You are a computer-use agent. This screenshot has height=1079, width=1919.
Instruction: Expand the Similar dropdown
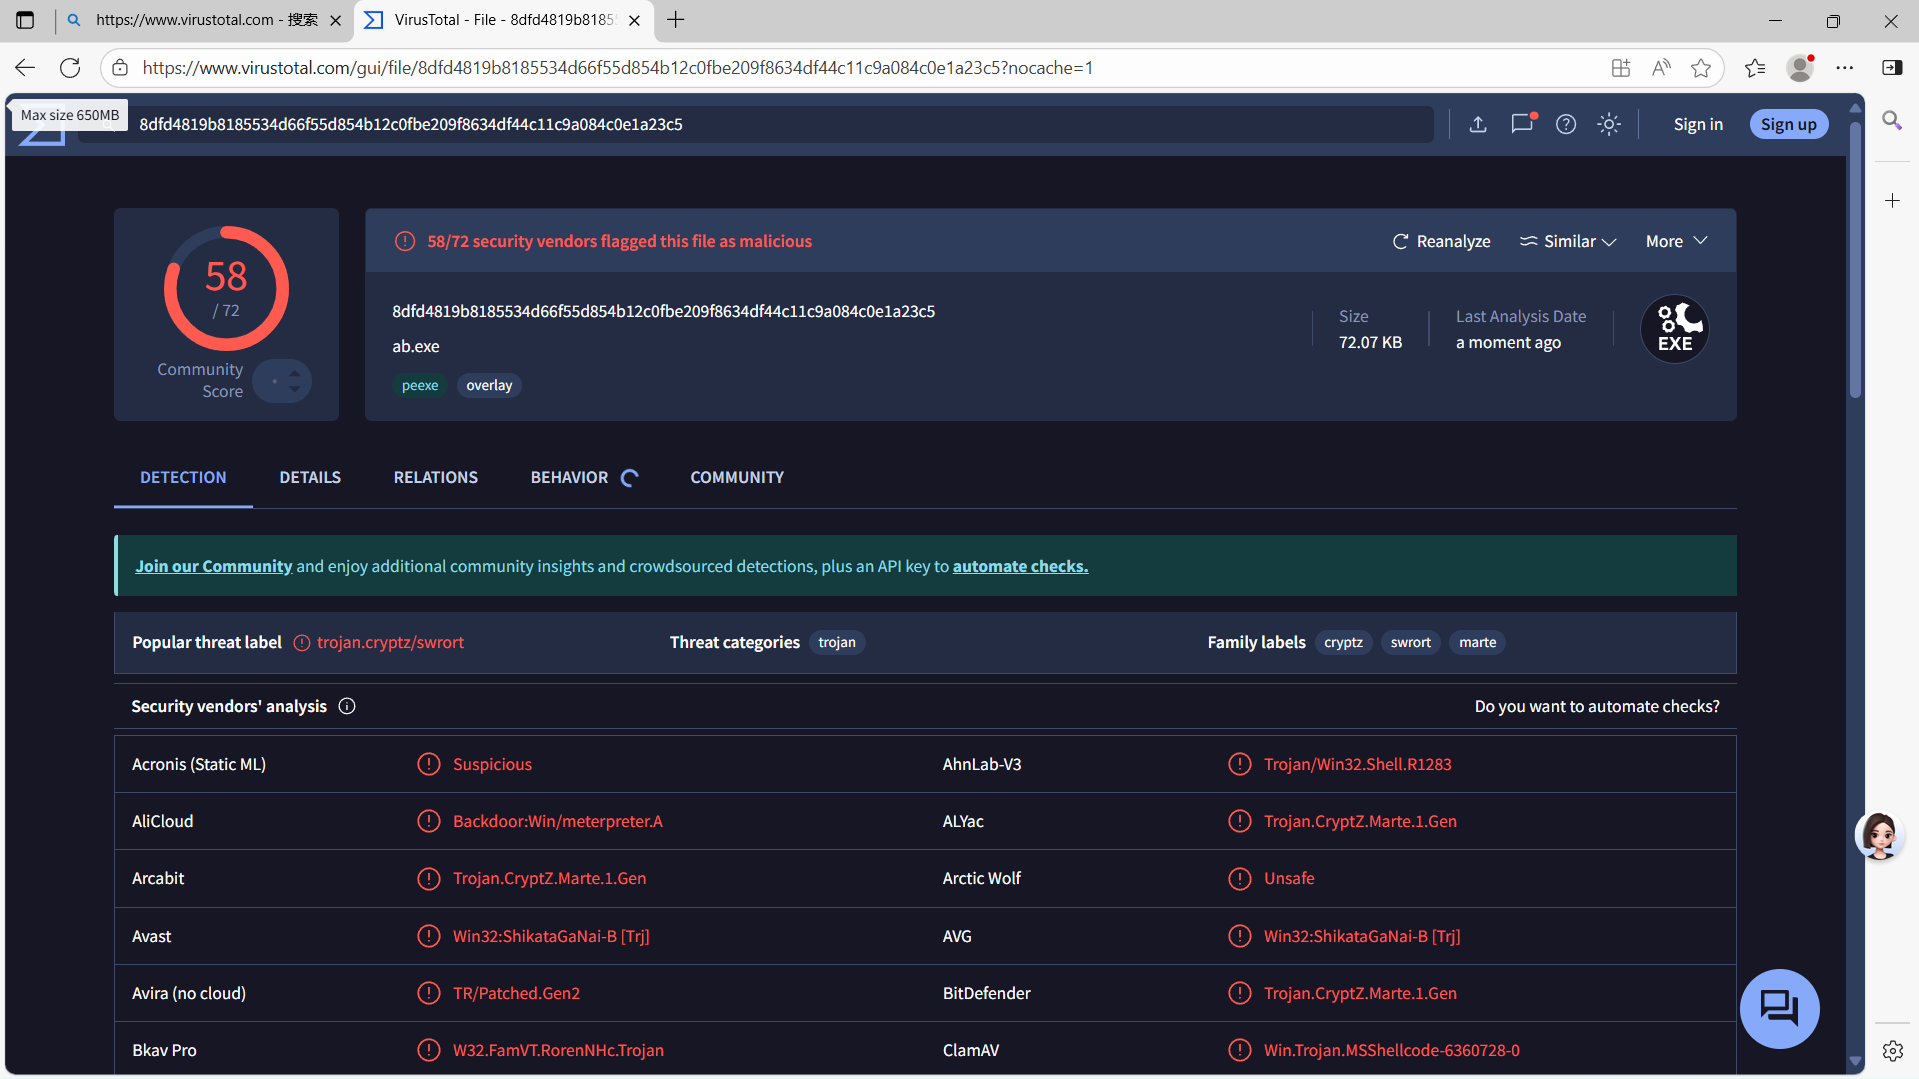click(1568, 241)
